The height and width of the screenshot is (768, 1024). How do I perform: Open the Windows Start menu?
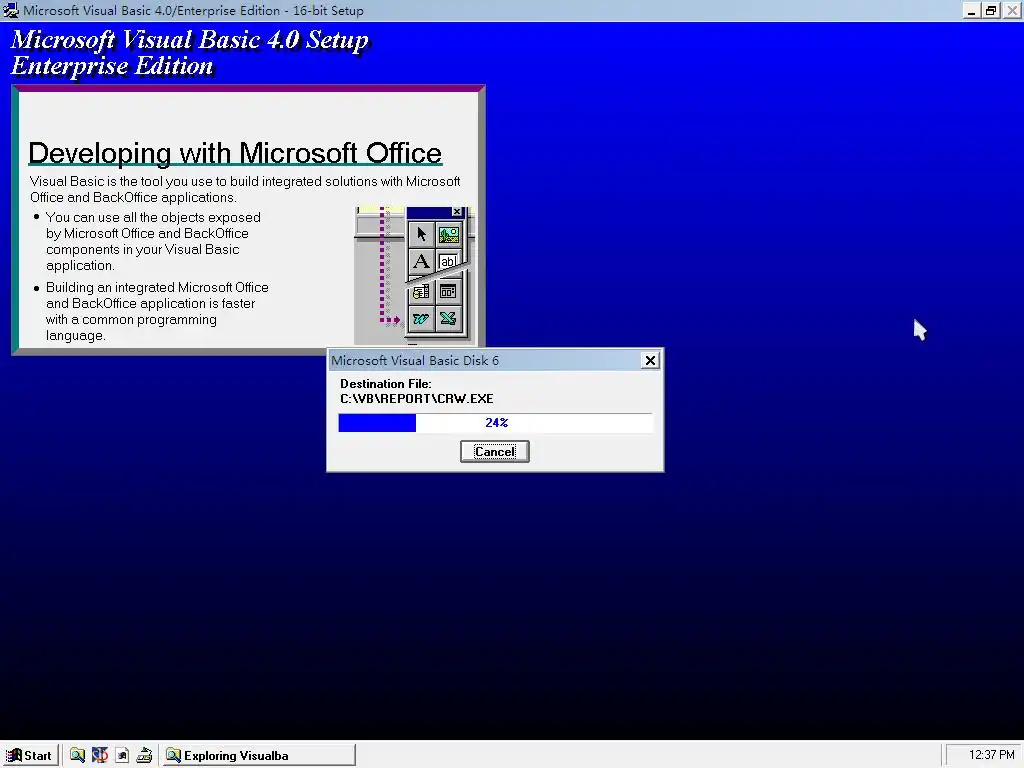coord(30,756)
